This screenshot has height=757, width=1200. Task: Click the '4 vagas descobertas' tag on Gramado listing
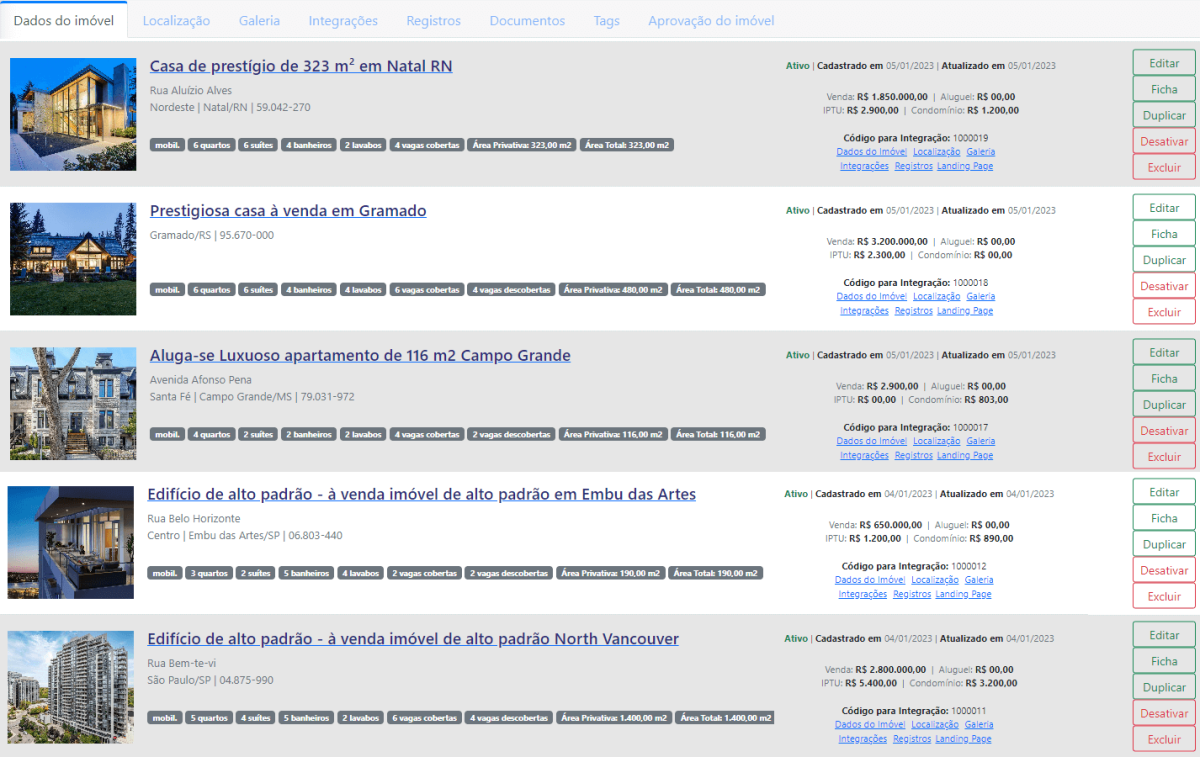pyautogui.click(x=510, y=290)
